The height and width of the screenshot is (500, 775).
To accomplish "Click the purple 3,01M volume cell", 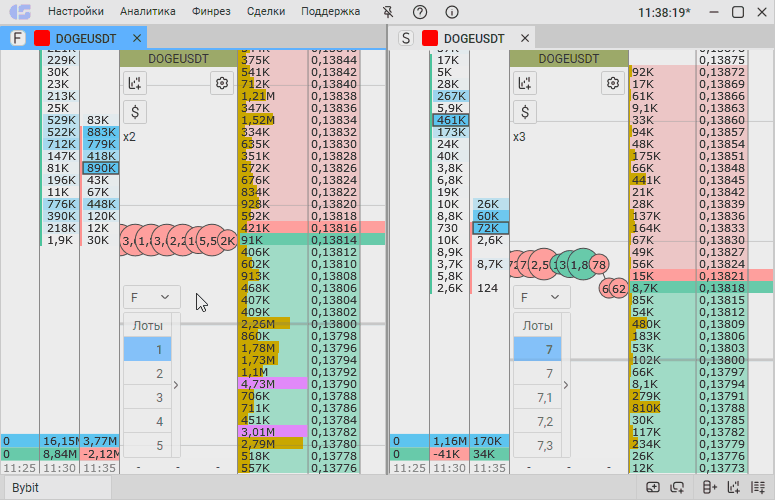I will pos(273,432).
